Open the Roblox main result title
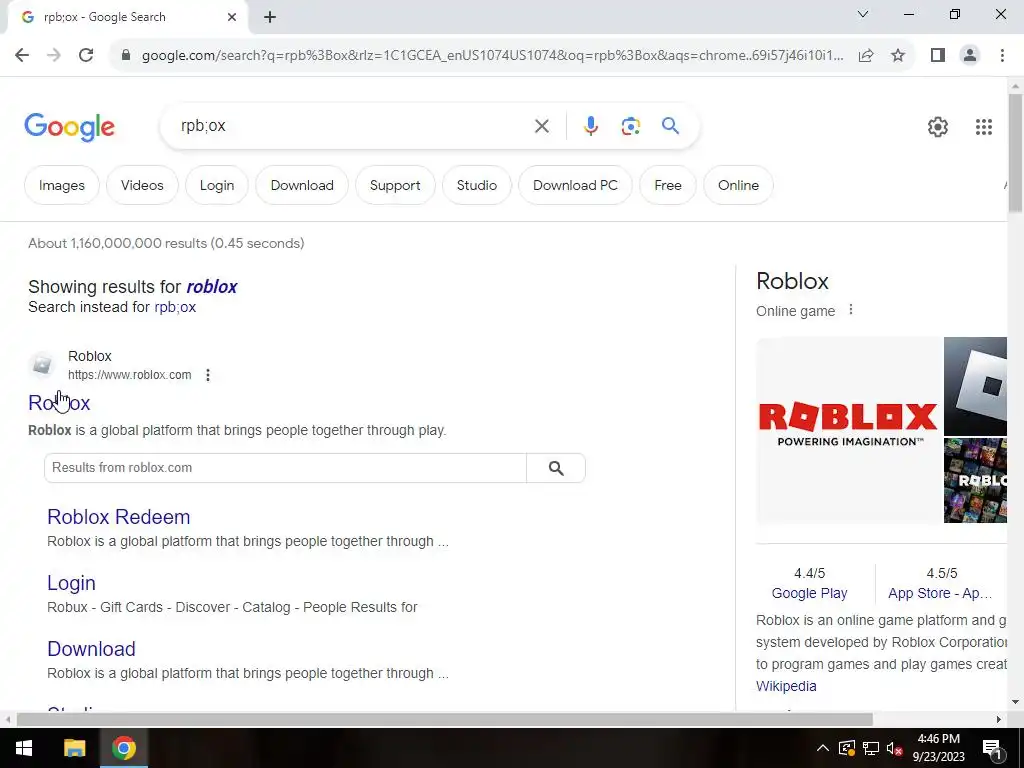The height and width of the screenshot is (768, 1024). 59,403
